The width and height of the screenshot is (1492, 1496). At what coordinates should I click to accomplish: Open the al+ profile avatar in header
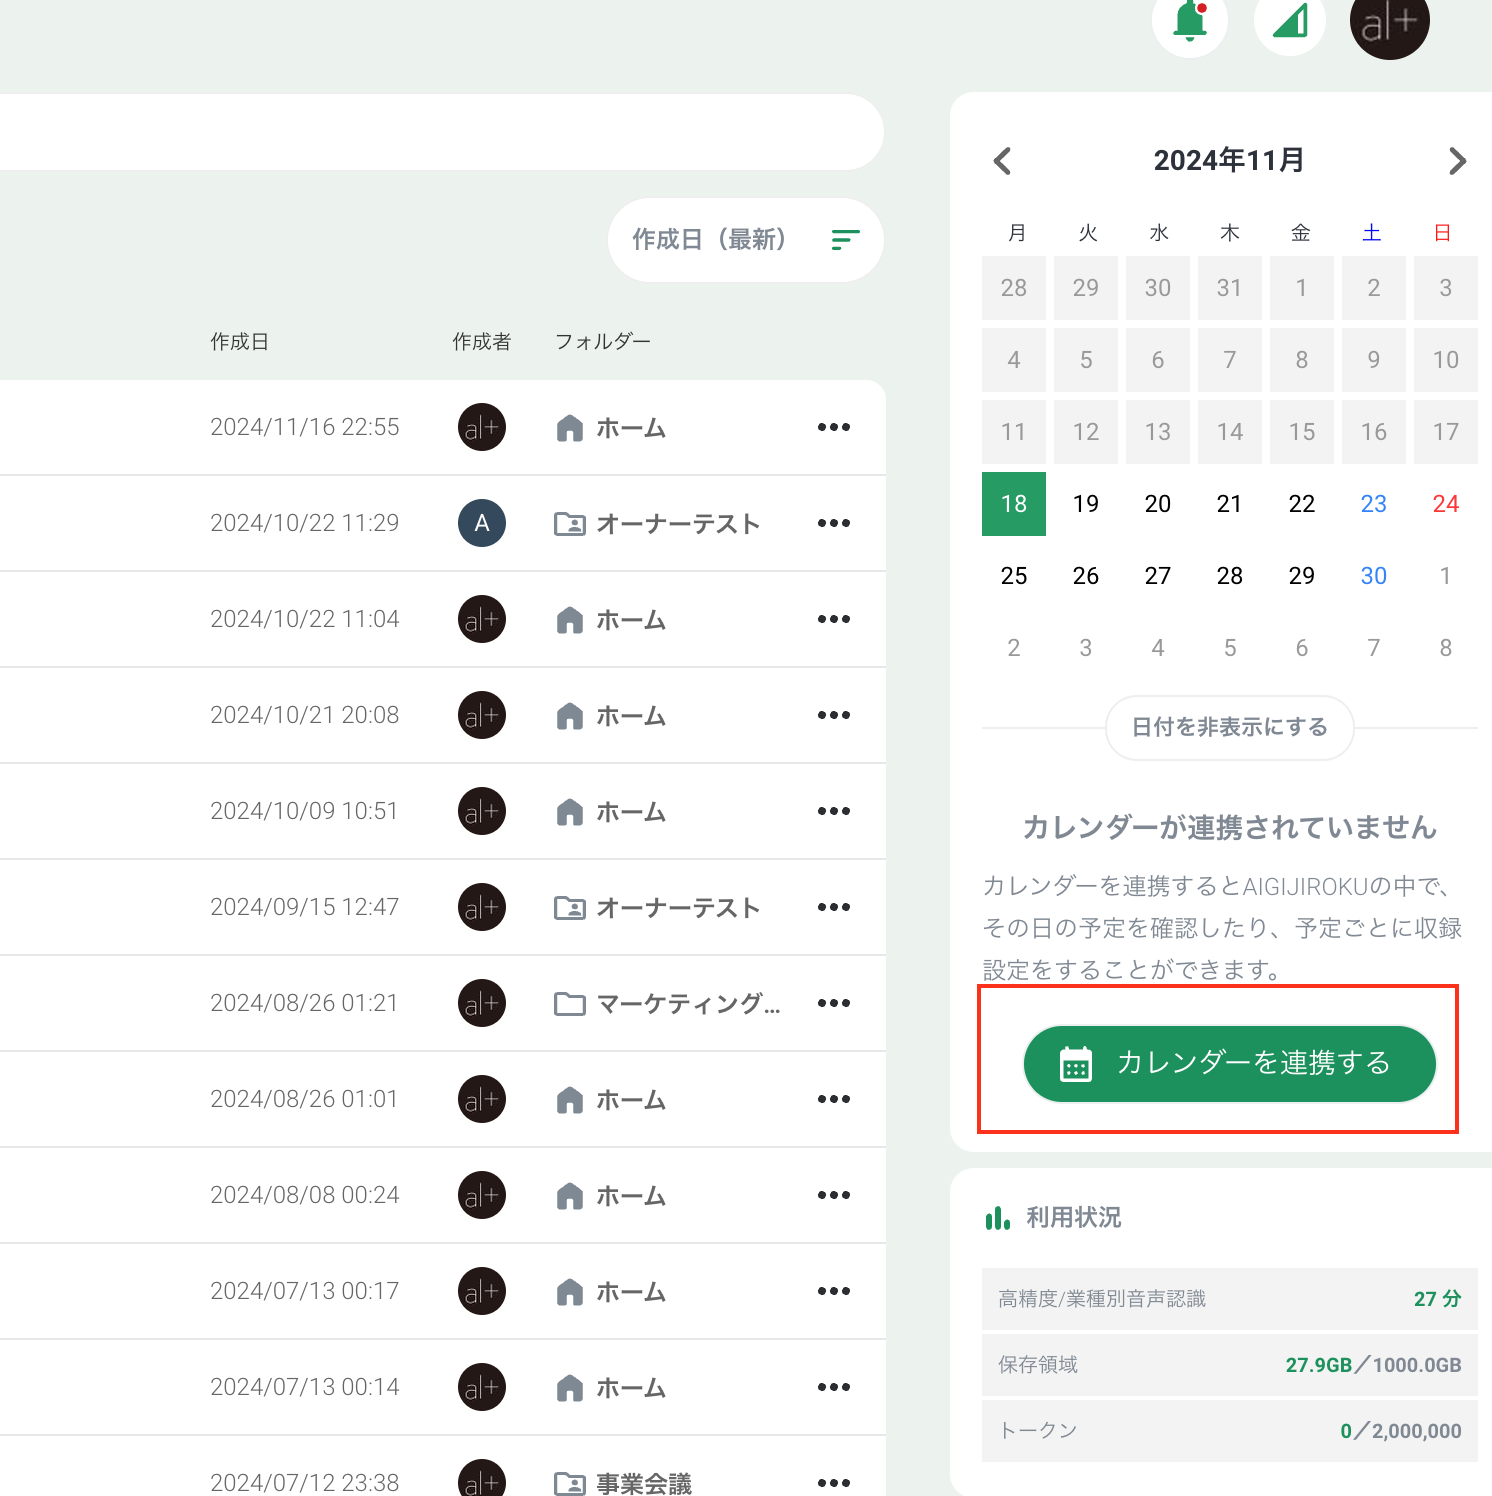[1390, 22]
